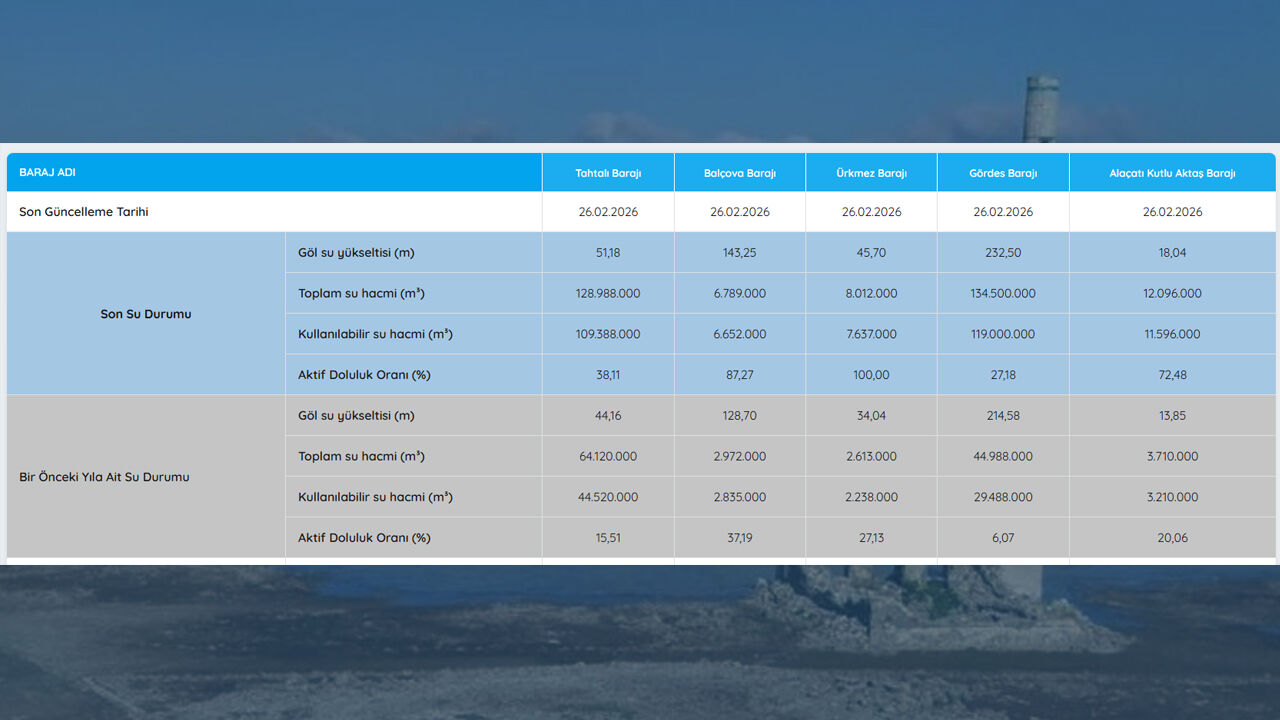1280x720 pixels.
Task: Click the BARAJ ADI header cell
Action: point(47,172)
